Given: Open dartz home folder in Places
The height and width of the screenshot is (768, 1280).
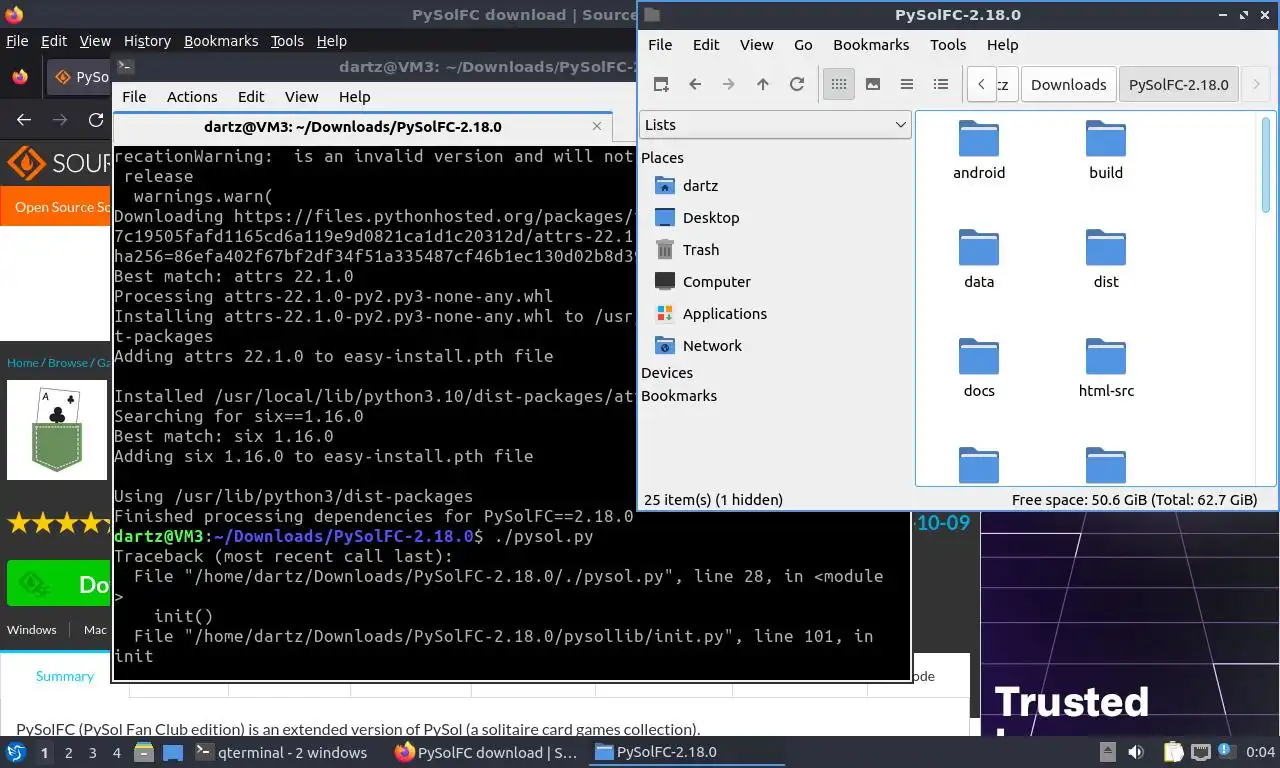Looking at the screenshot, I should [x=700, y=186].
